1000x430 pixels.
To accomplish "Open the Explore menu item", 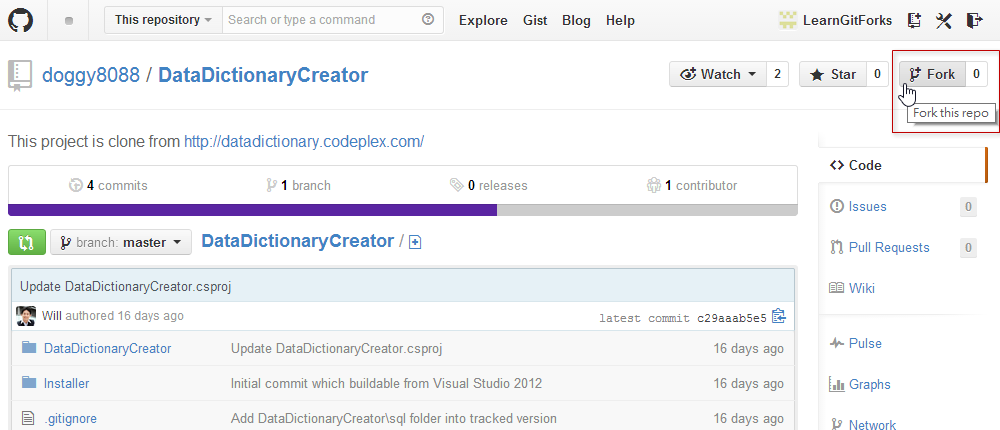I will click(x=483, y=20).
